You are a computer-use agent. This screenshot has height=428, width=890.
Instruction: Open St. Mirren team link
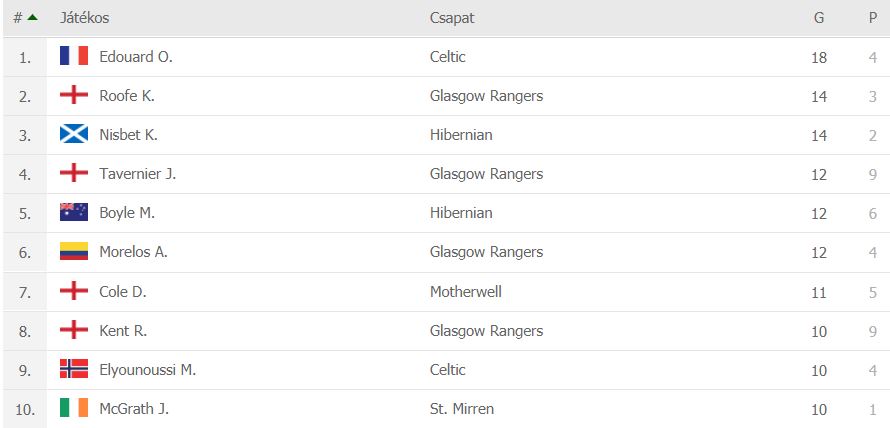[461, 409]
